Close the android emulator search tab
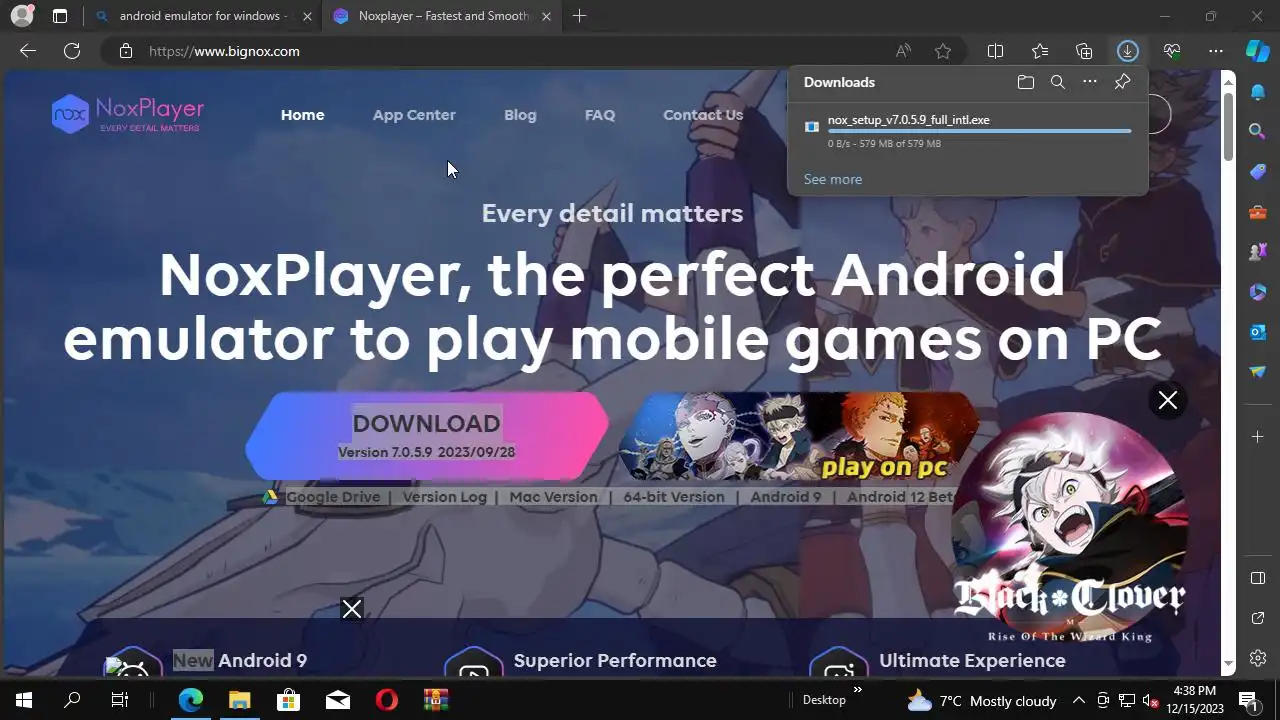1280x720 pixels. 307,16
